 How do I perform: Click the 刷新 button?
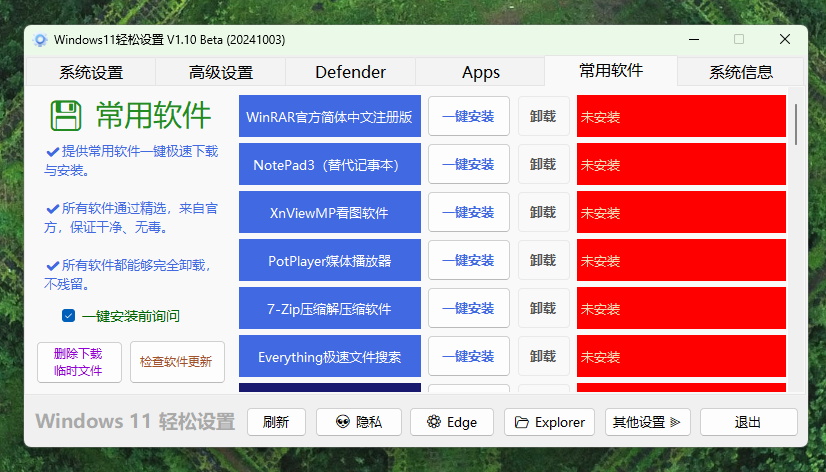276,422
